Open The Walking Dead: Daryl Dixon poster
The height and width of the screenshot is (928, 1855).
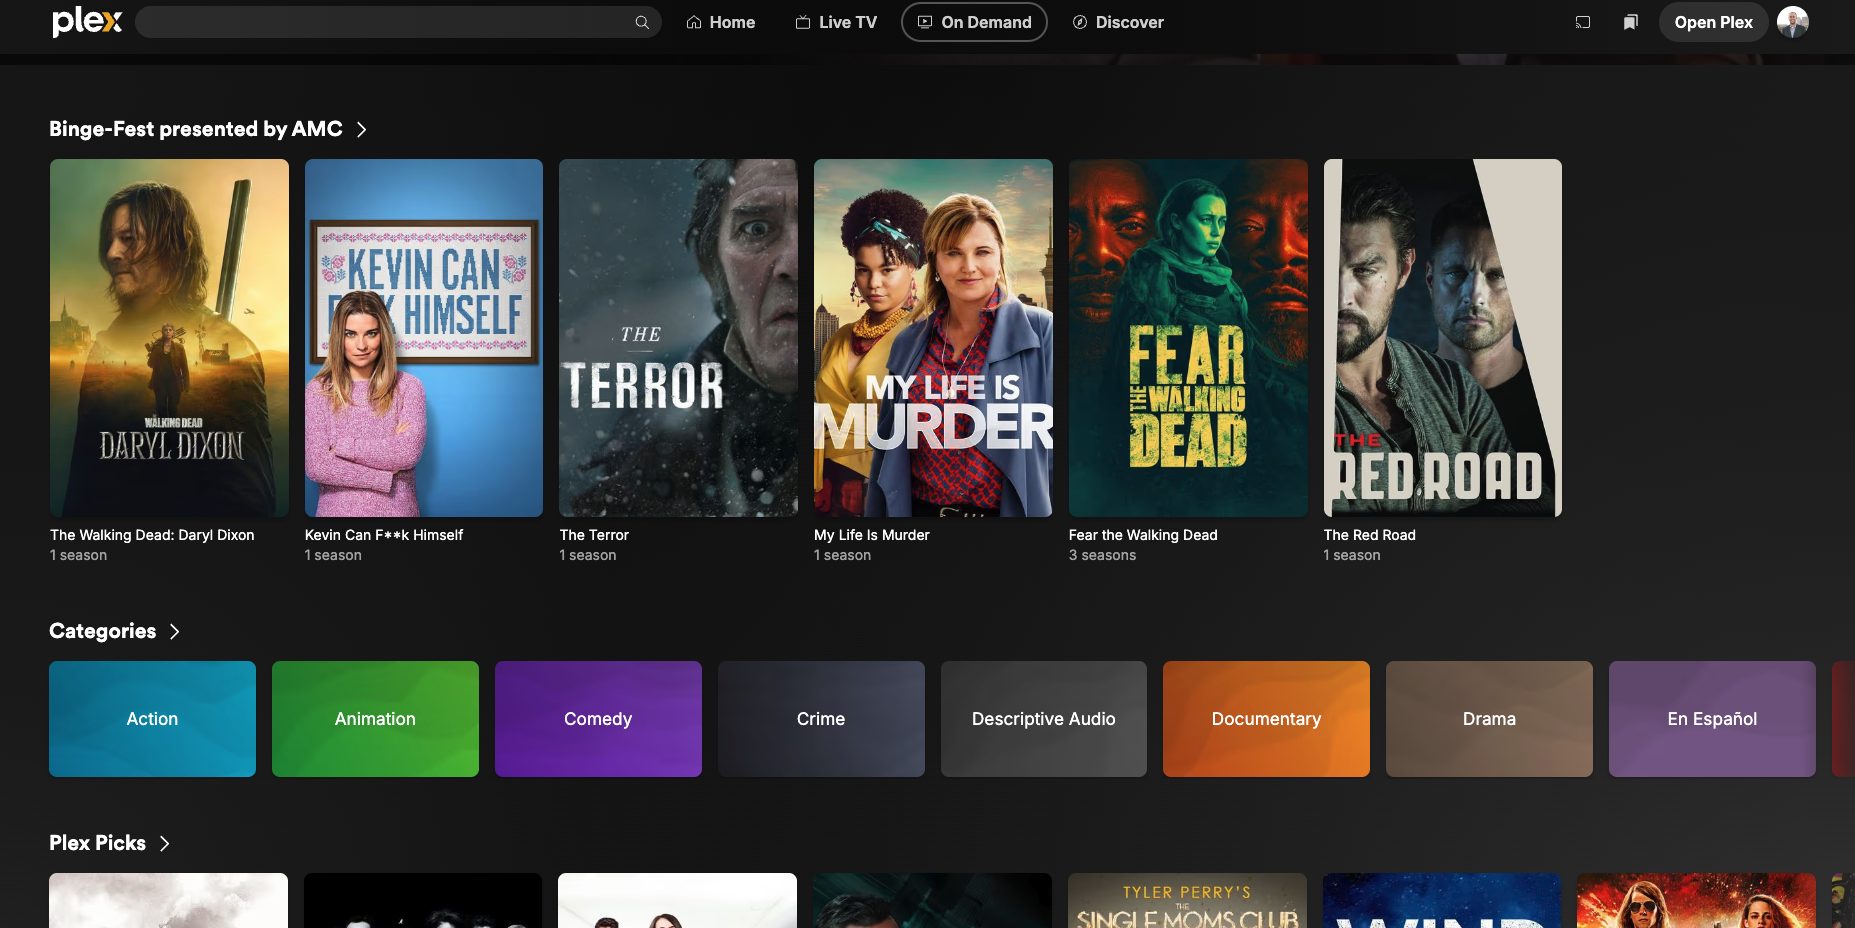(169, 338)
